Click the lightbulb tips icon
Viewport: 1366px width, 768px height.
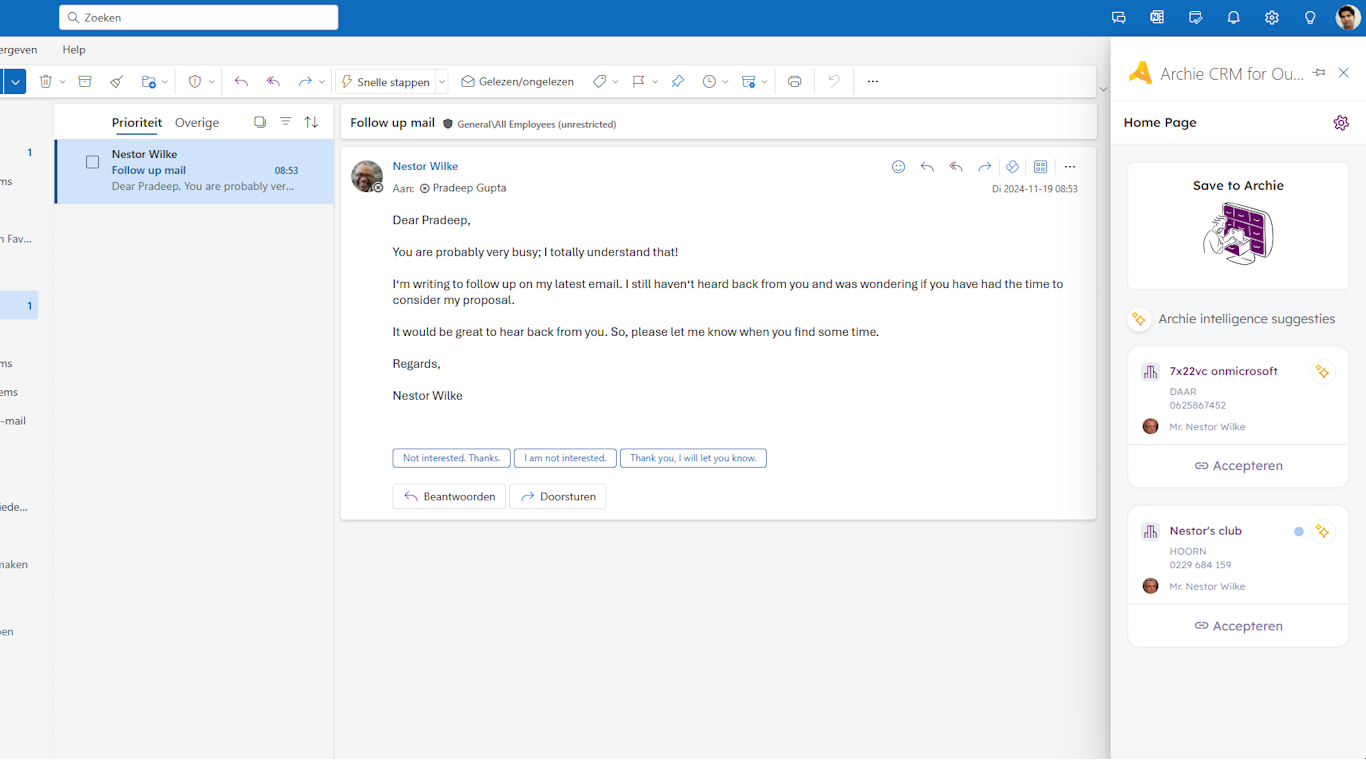[x=1310, y=18]
